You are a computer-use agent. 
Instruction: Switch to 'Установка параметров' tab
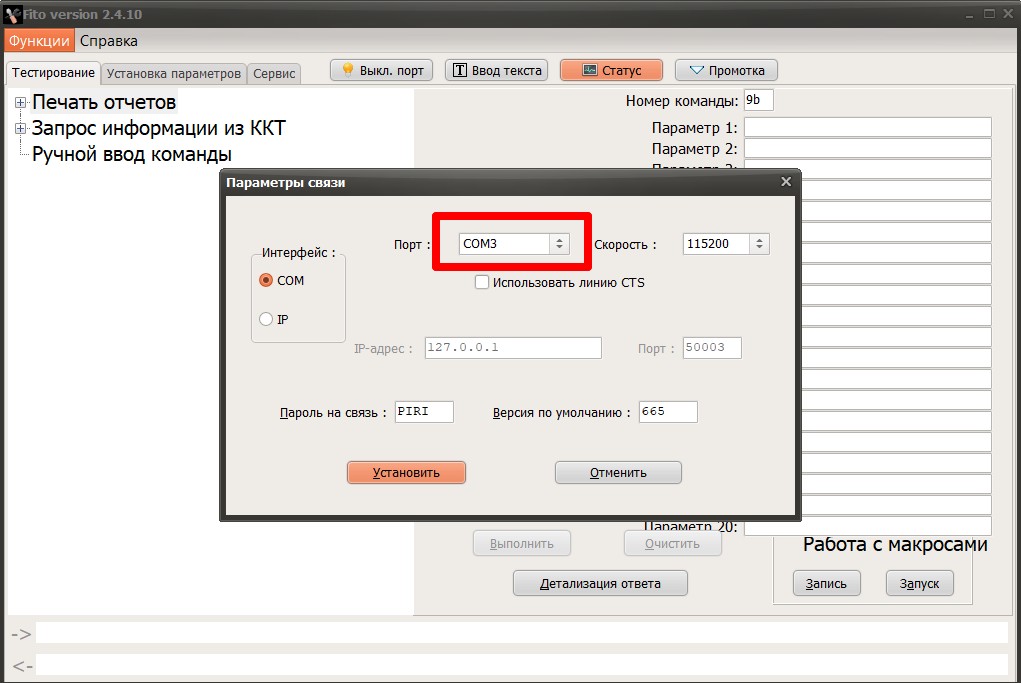[x=174, y=74]
